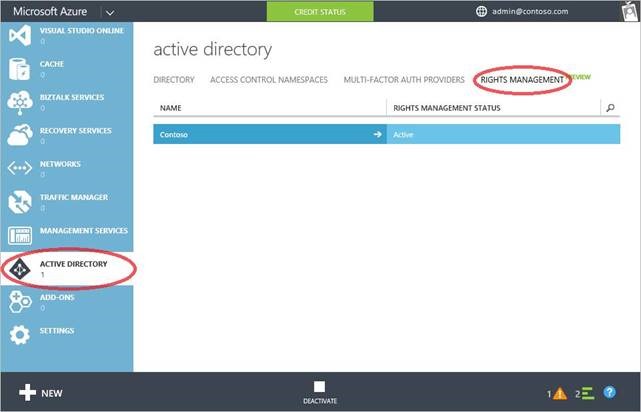Open MANAGEMENT SERVICES sidebar label
641x412 pixels.
(84, 231)
